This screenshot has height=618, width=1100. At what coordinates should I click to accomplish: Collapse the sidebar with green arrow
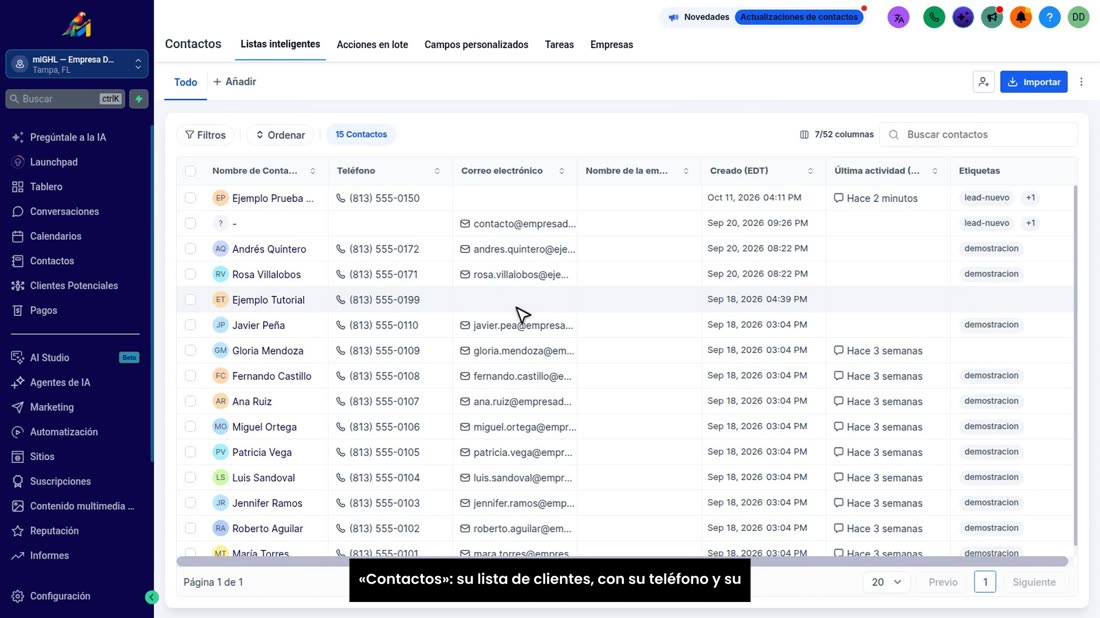[152, 597]
